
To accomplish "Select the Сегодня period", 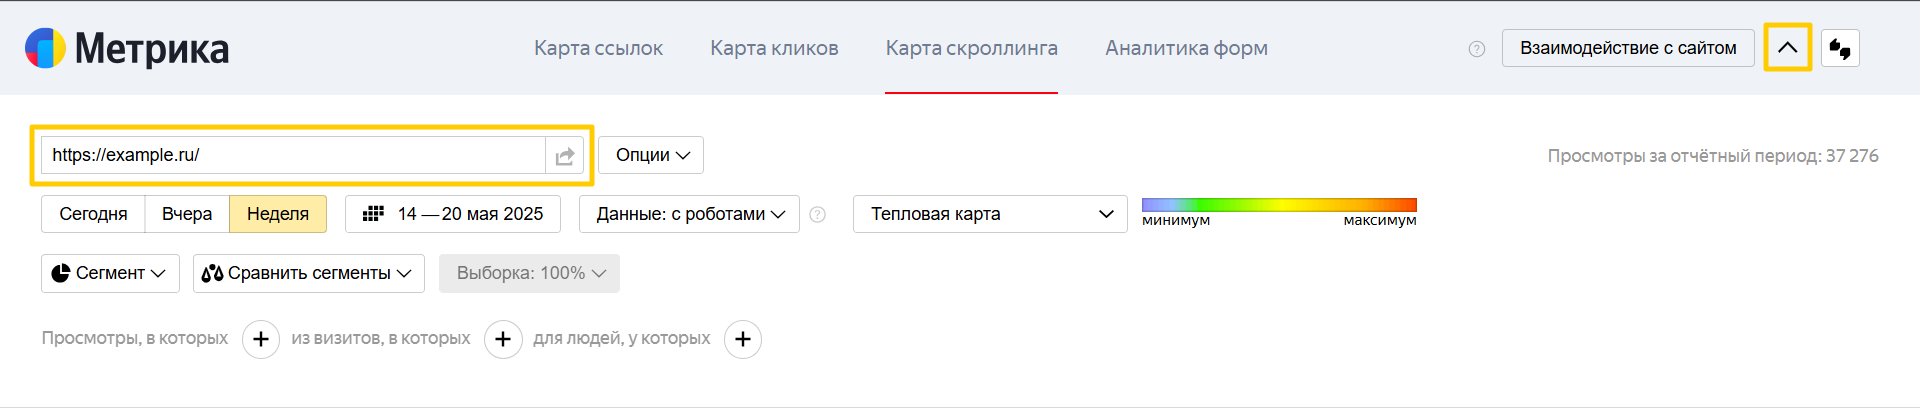I will point(93,214).
